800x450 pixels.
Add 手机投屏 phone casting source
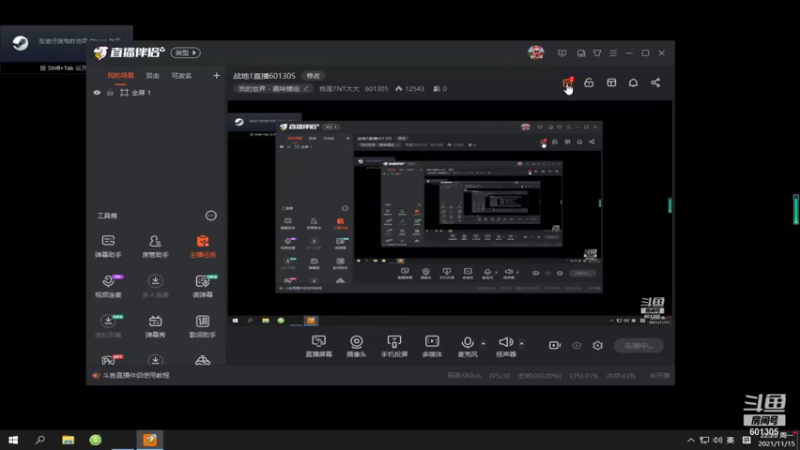point(394,346)
